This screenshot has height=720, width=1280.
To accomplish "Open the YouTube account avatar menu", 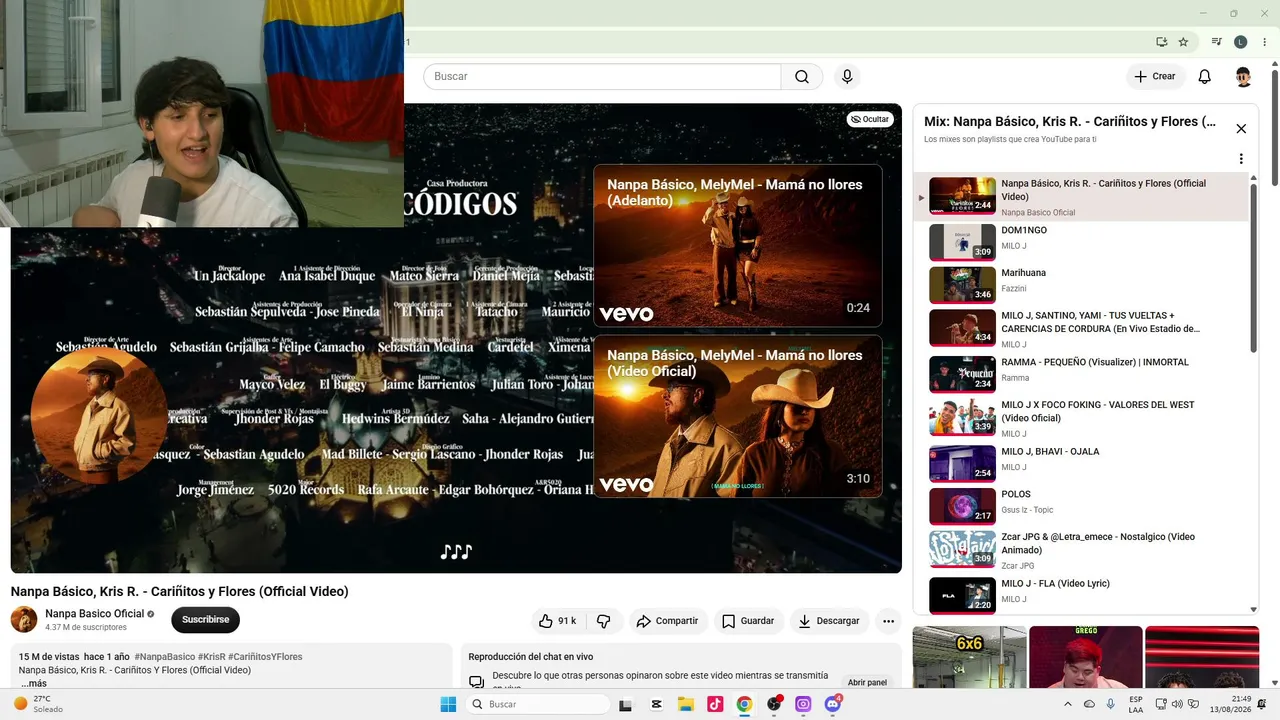I will [x=1243, y=77].
